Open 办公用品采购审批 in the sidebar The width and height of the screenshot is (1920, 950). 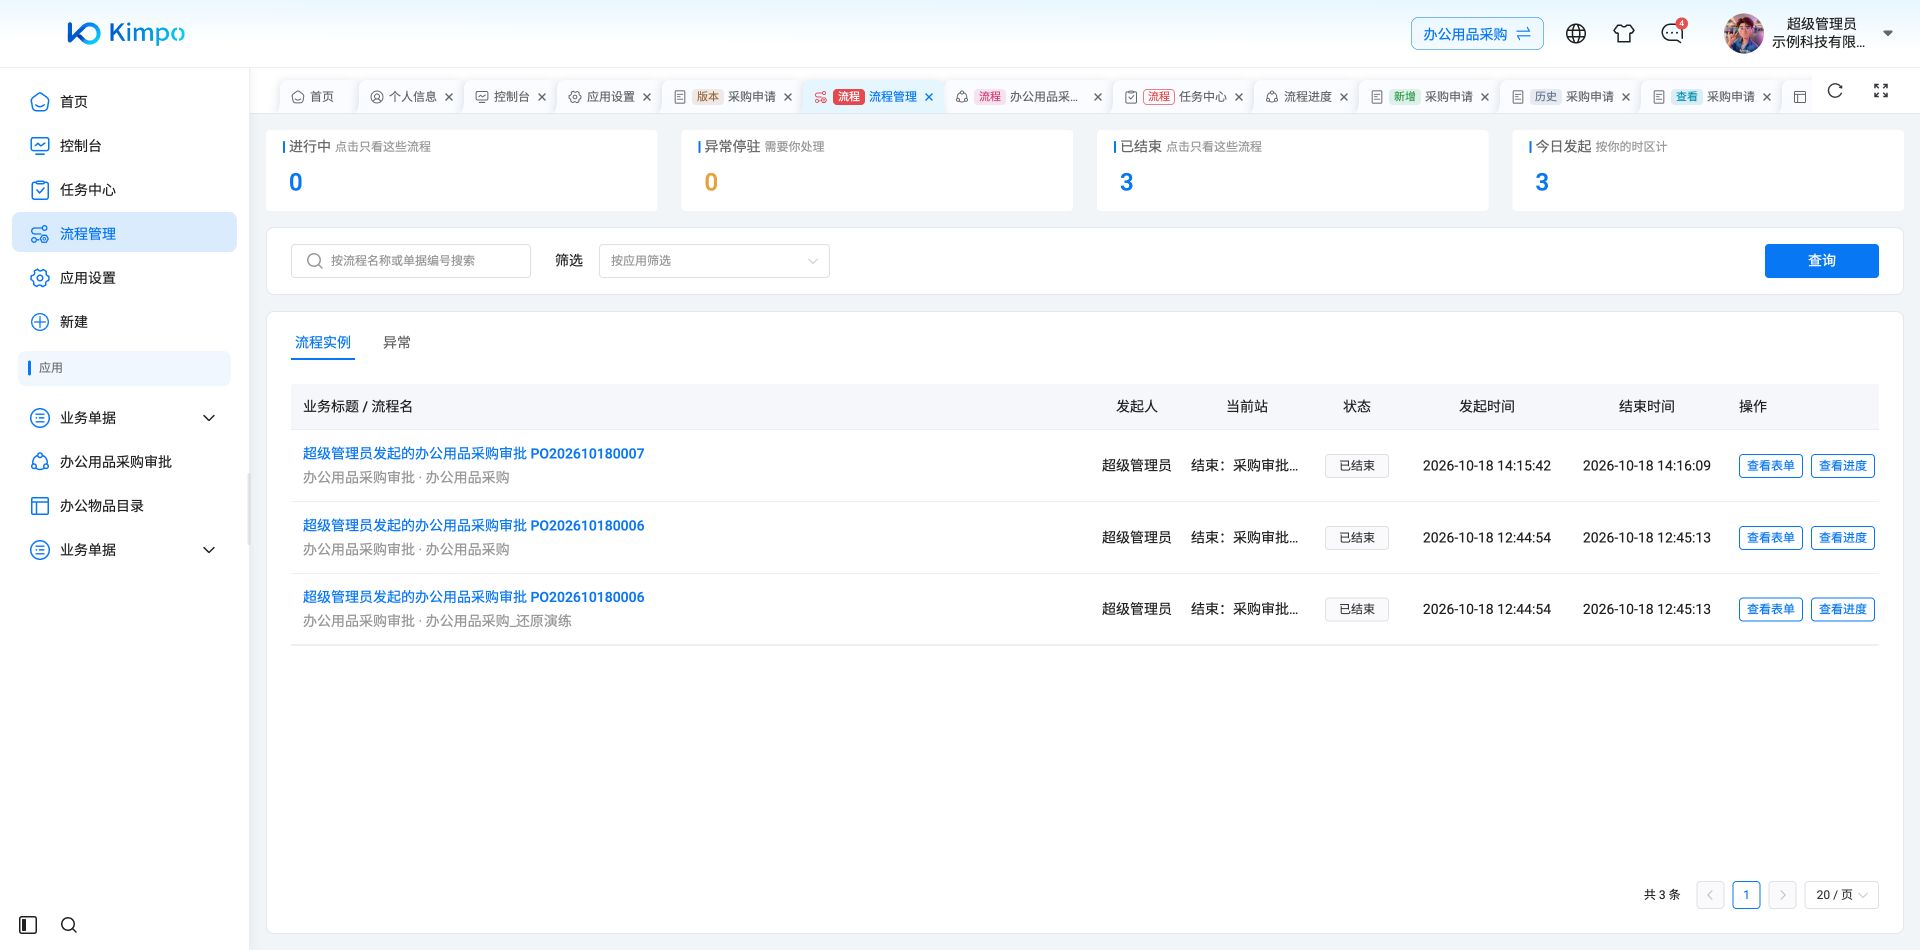coord(124,462)
